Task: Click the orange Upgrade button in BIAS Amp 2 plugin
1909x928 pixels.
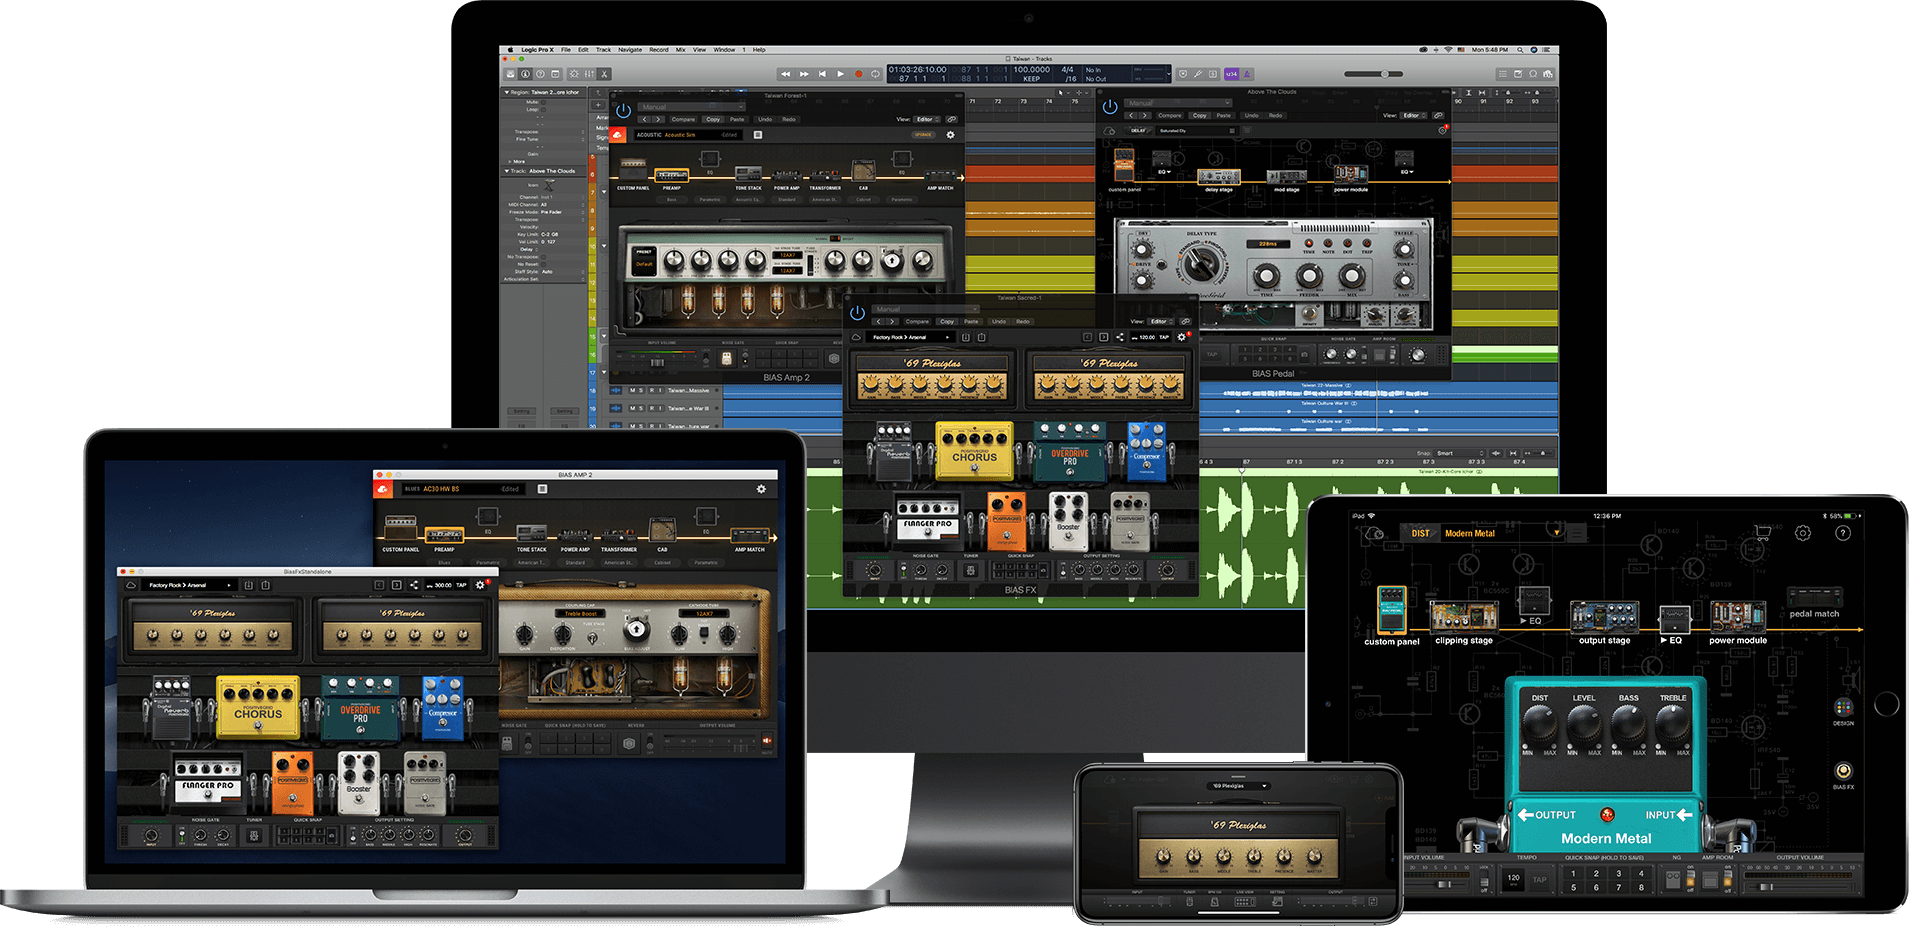Action: tap(923, 135)
